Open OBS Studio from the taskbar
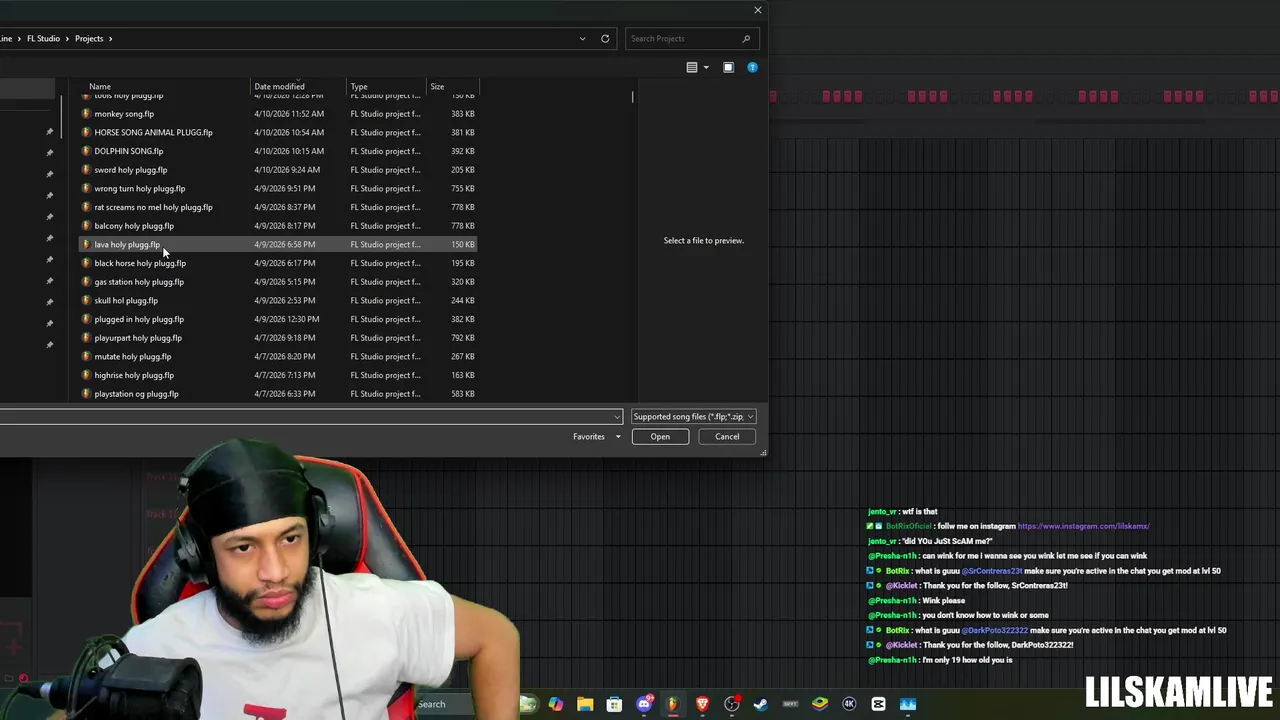The width and height of the screenshot is (1280, 720). click(732, 704)
